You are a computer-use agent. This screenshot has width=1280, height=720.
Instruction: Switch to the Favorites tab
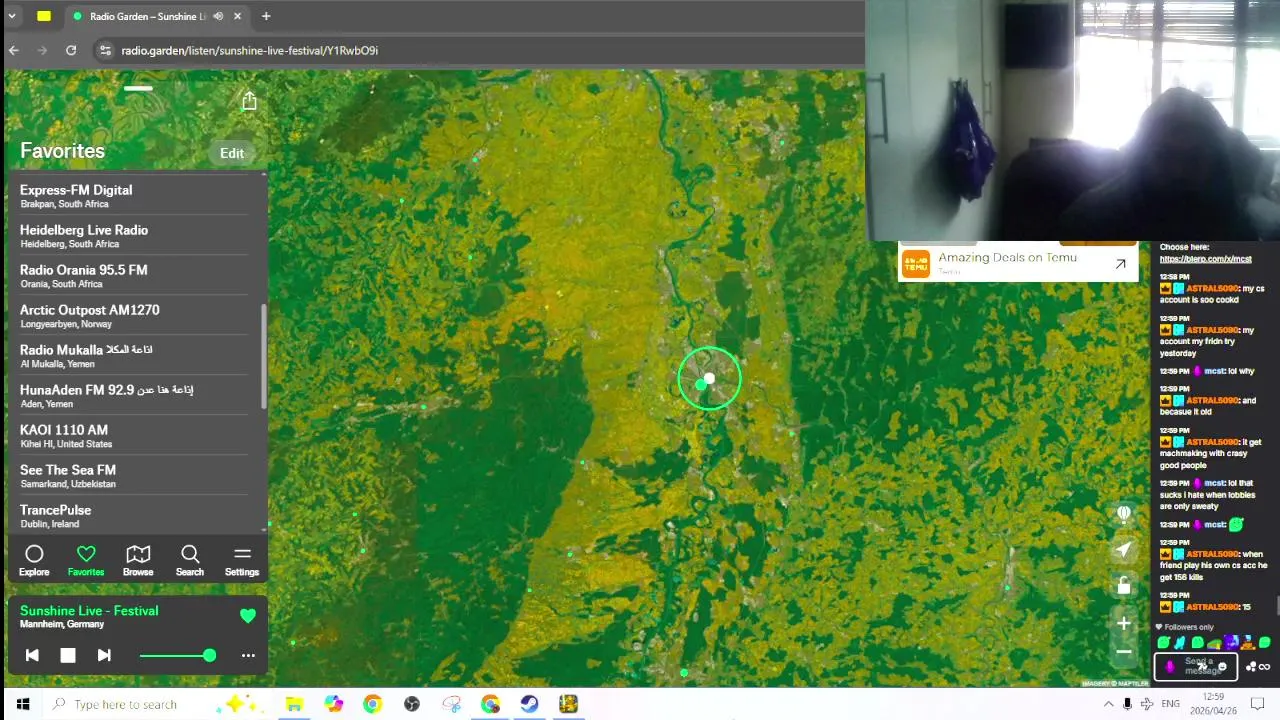(86, 561)
